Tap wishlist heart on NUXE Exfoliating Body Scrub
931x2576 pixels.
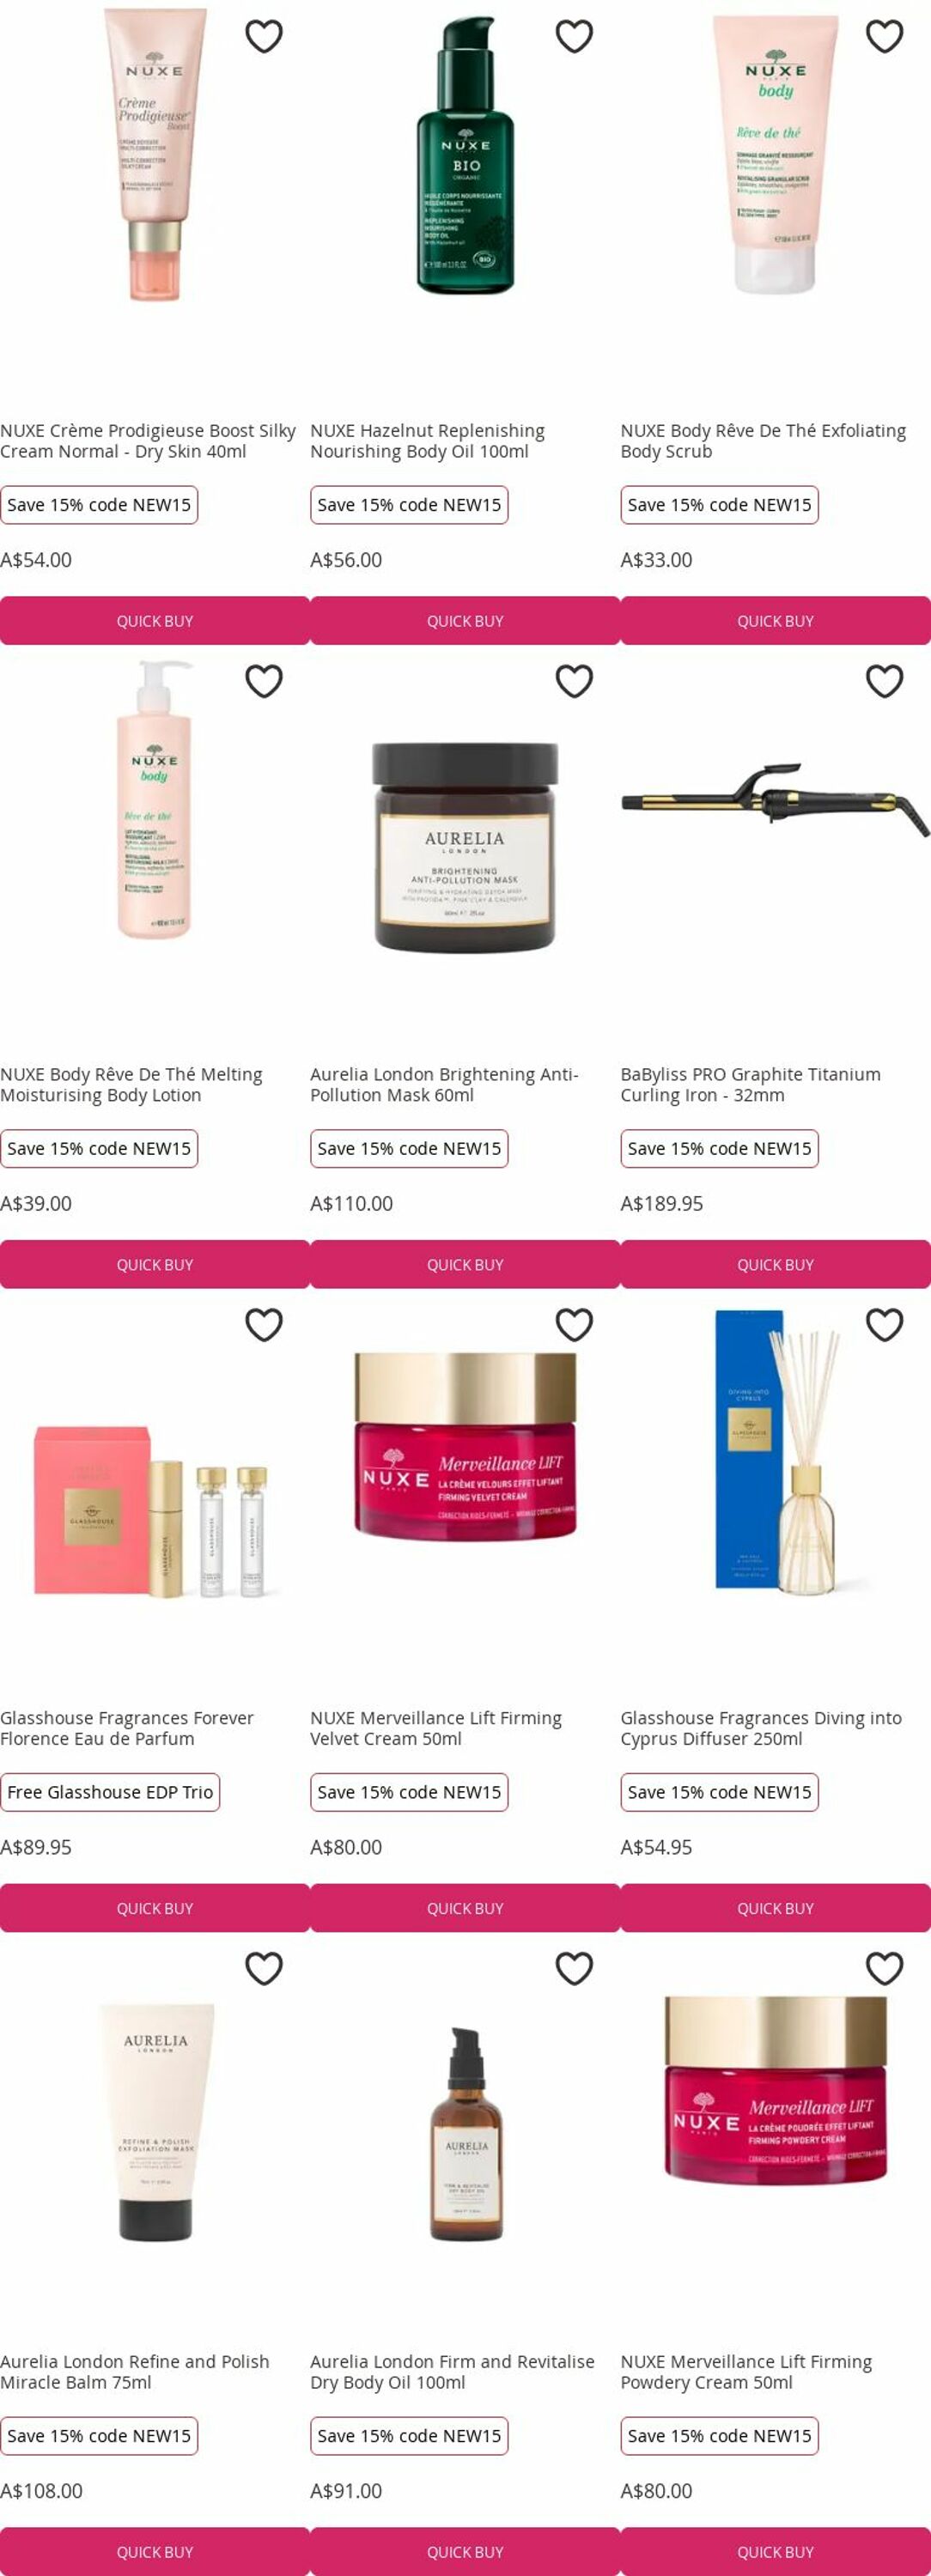(884, 37)
